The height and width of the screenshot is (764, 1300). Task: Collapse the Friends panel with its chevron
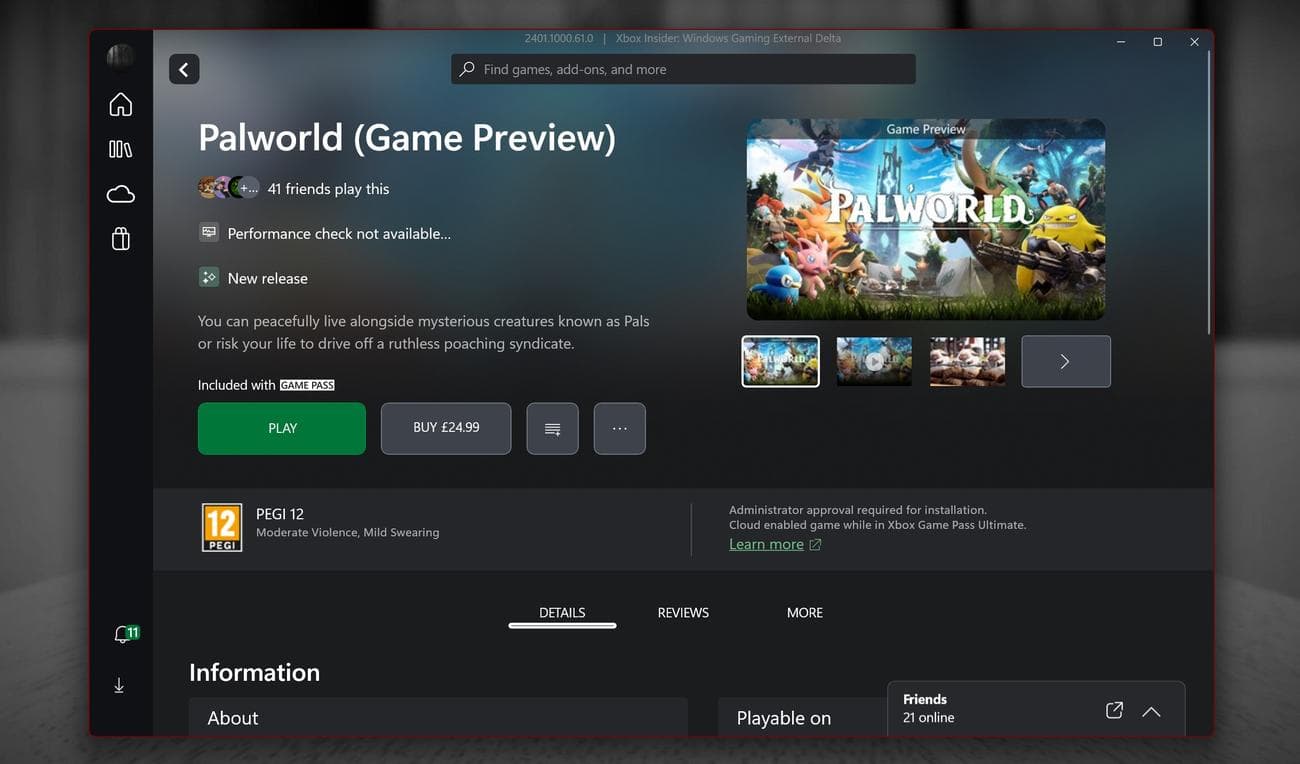[1151, 710]
